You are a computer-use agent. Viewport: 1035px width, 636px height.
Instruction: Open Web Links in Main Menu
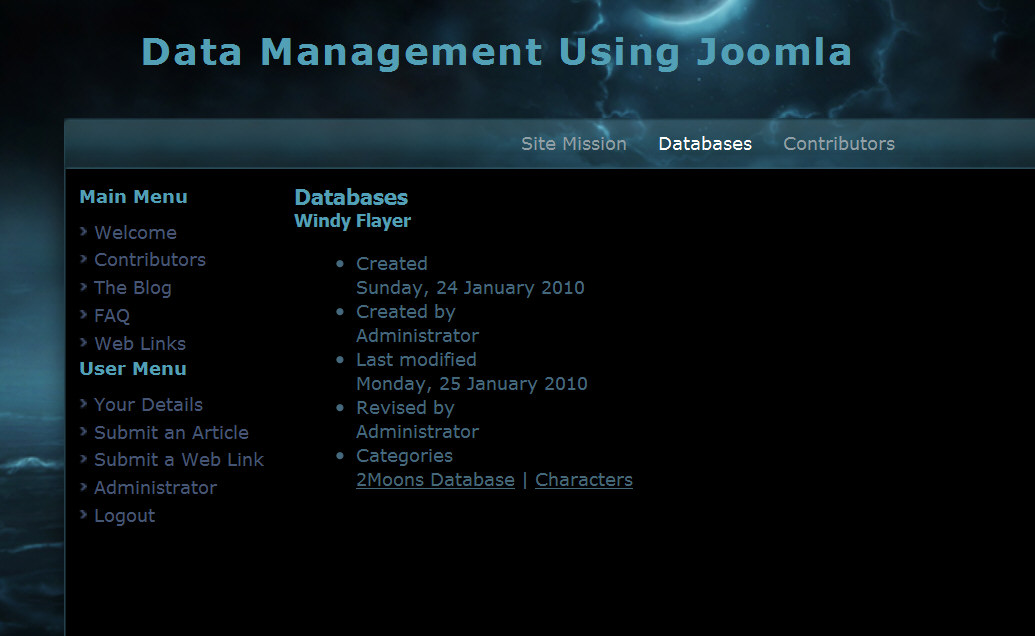[139, 344]
